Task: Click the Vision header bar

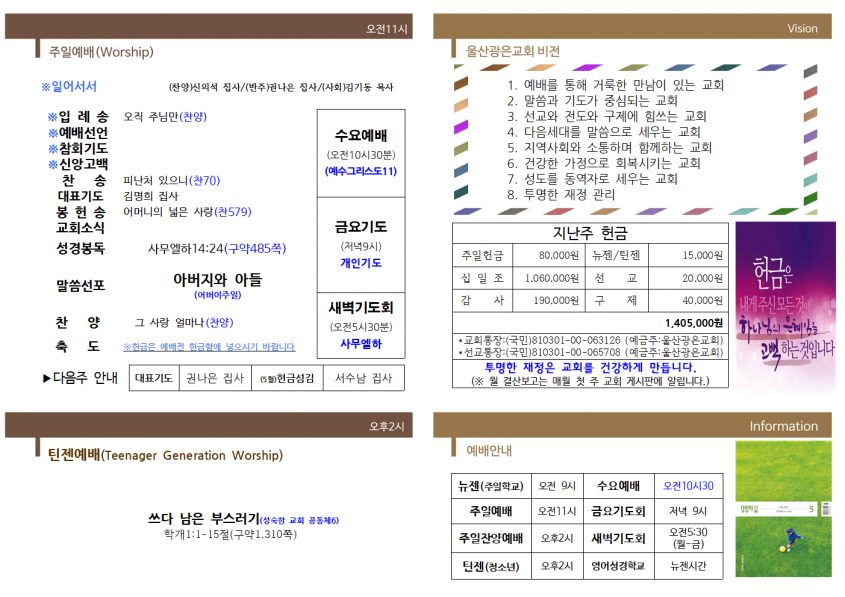Action: [632, 27]
